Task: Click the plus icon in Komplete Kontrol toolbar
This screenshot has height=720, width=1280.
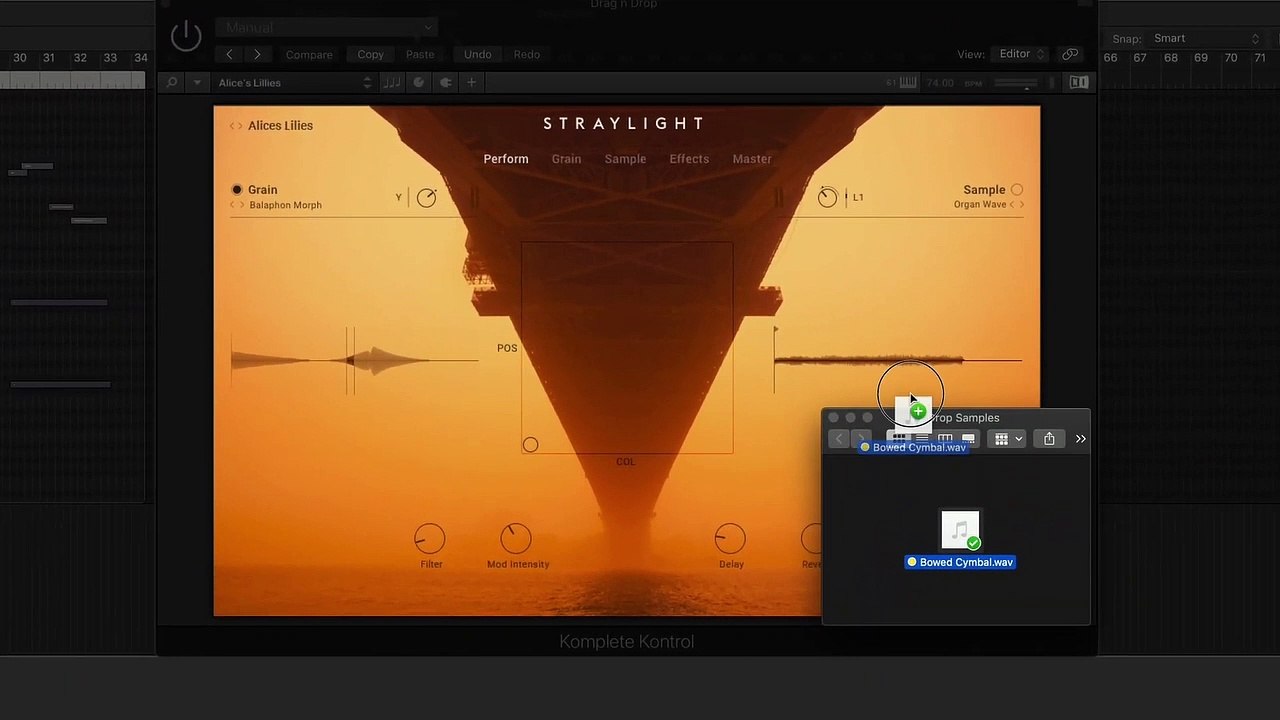Action: (471, 83)
